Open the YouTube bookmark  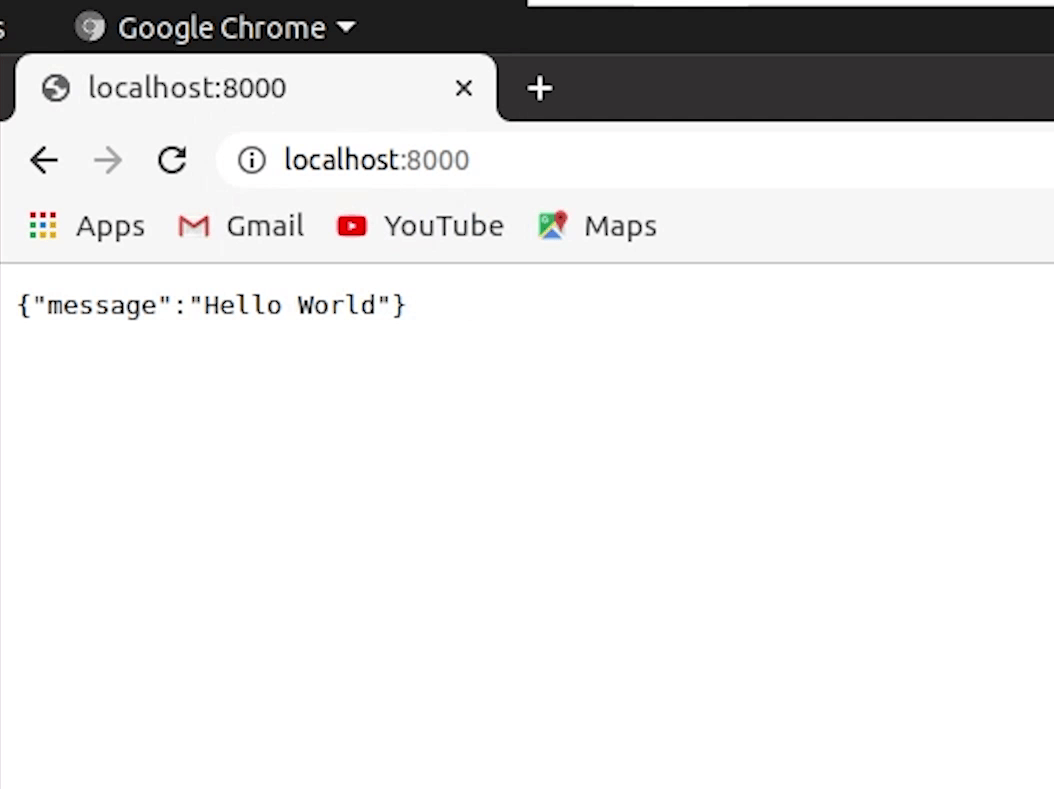(443, 226)
